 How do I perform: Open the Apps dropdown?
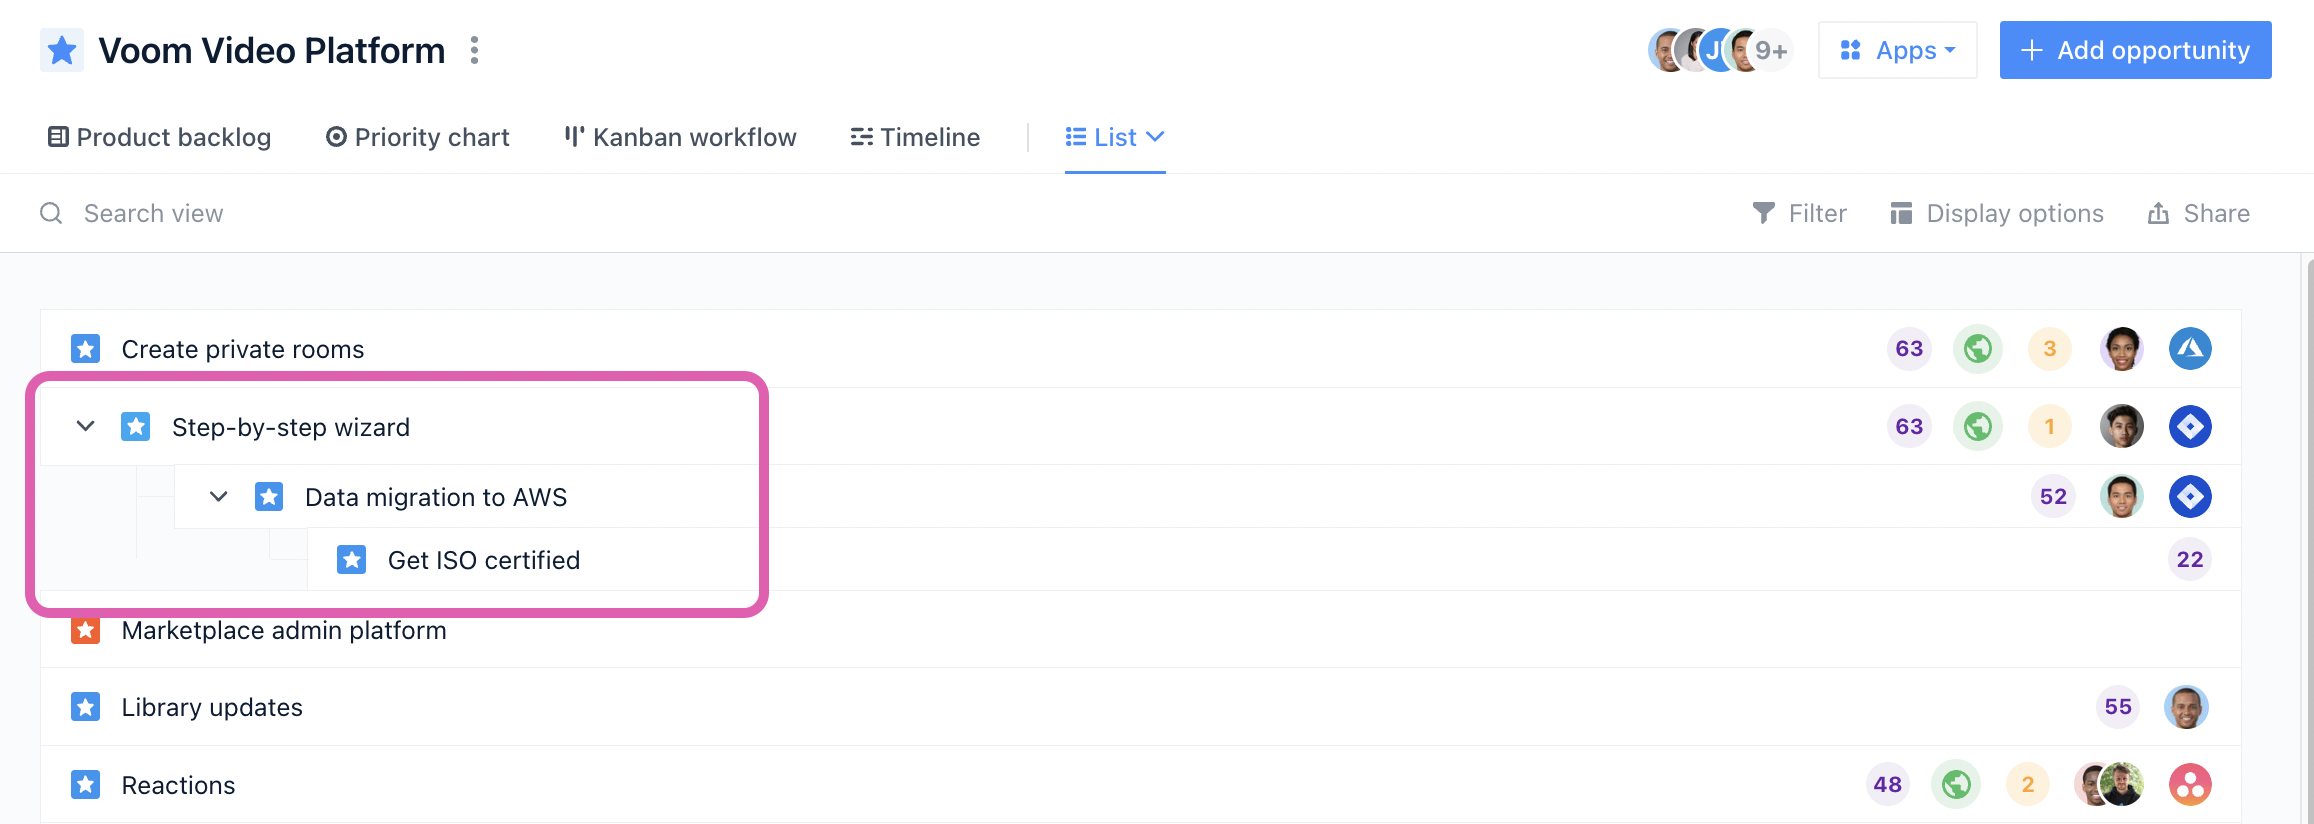pos(1897,50)
